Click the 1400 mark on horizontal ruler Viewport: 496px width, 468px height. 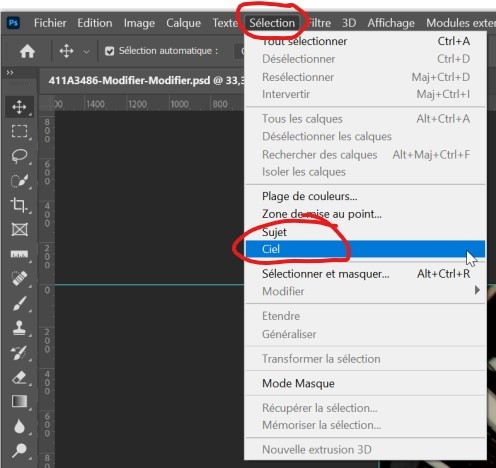[95, 104]
